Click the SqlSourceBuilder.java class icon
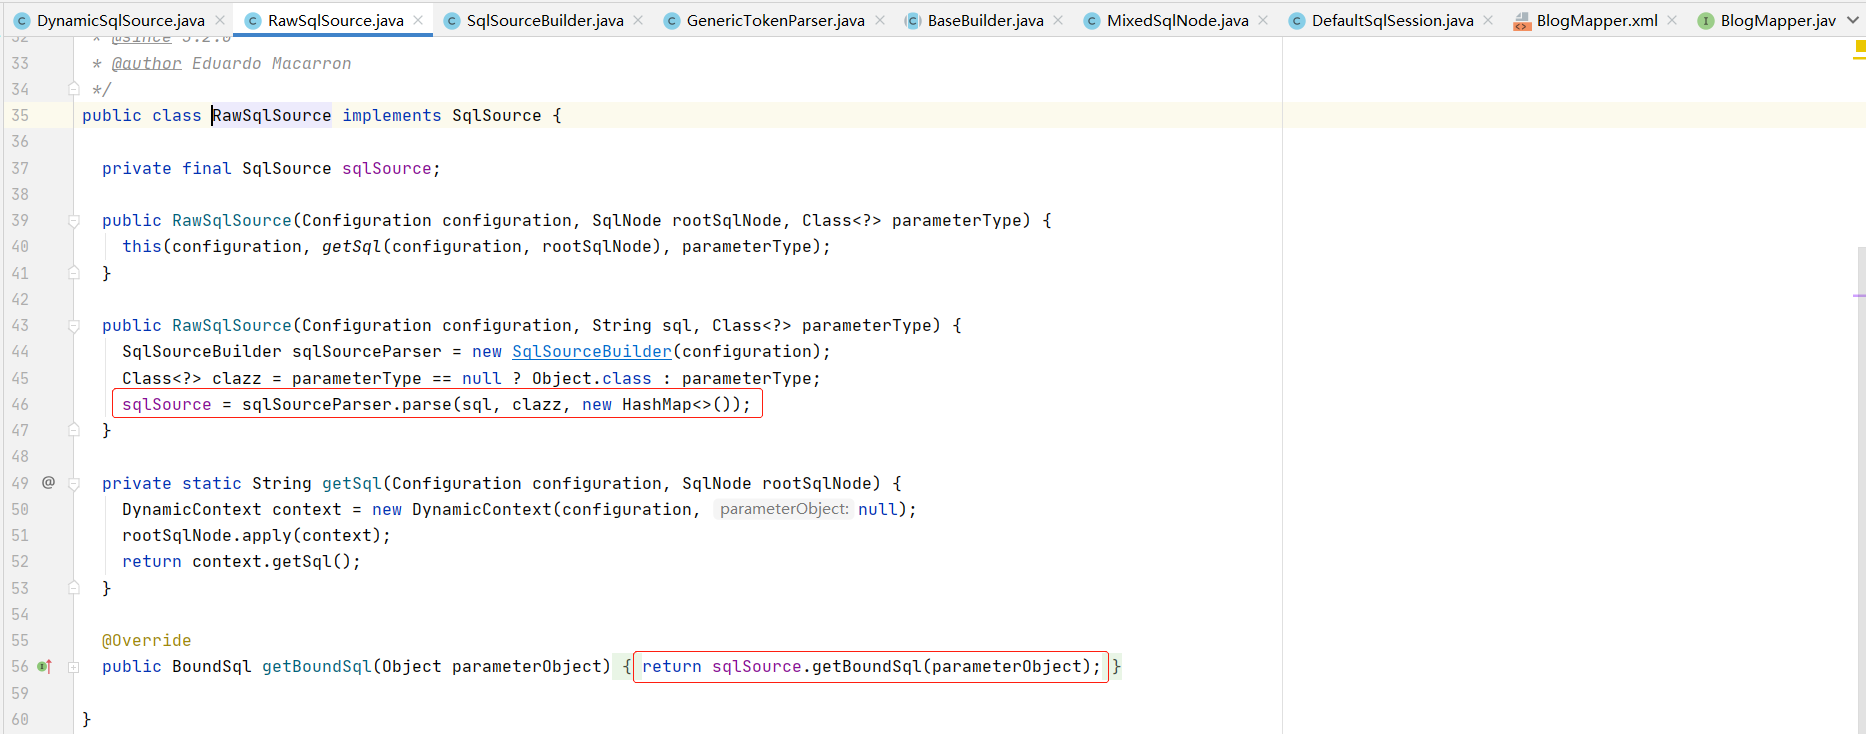 point(452,20)
